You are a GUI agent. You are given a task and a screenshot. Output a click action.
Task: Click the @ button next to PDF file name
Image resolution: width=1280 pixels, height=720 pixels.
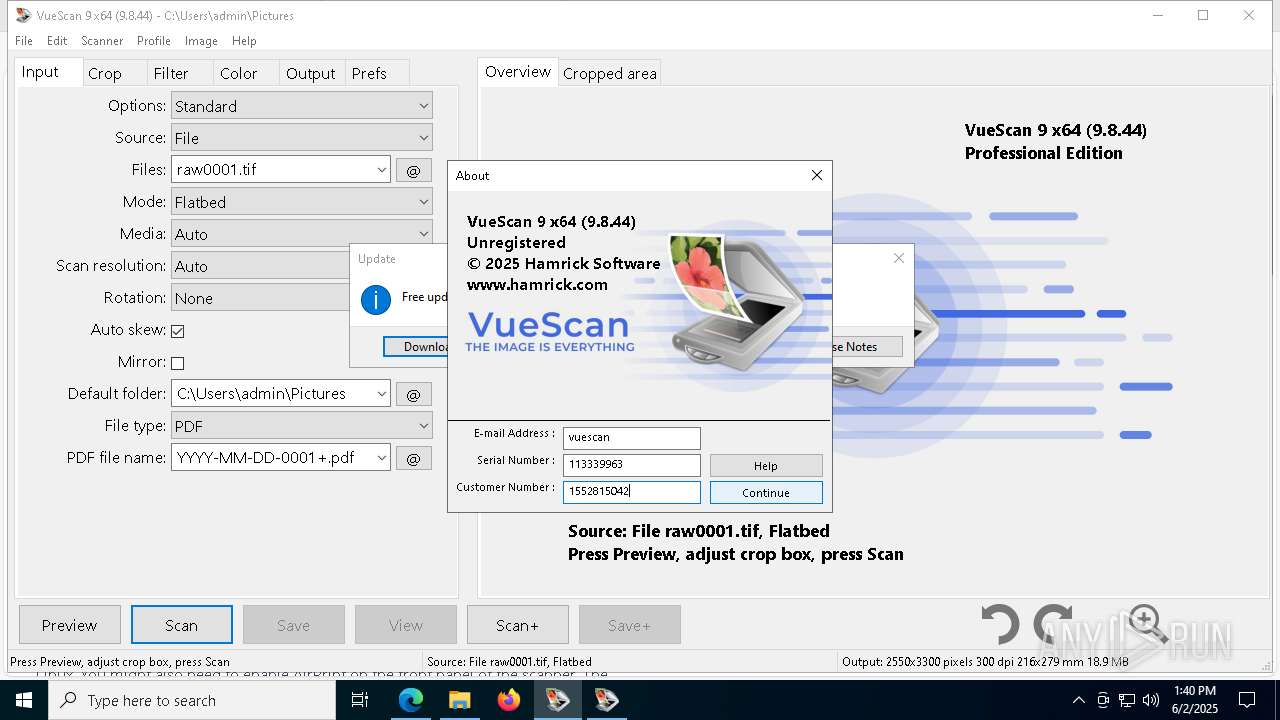[x=414, y=458]
